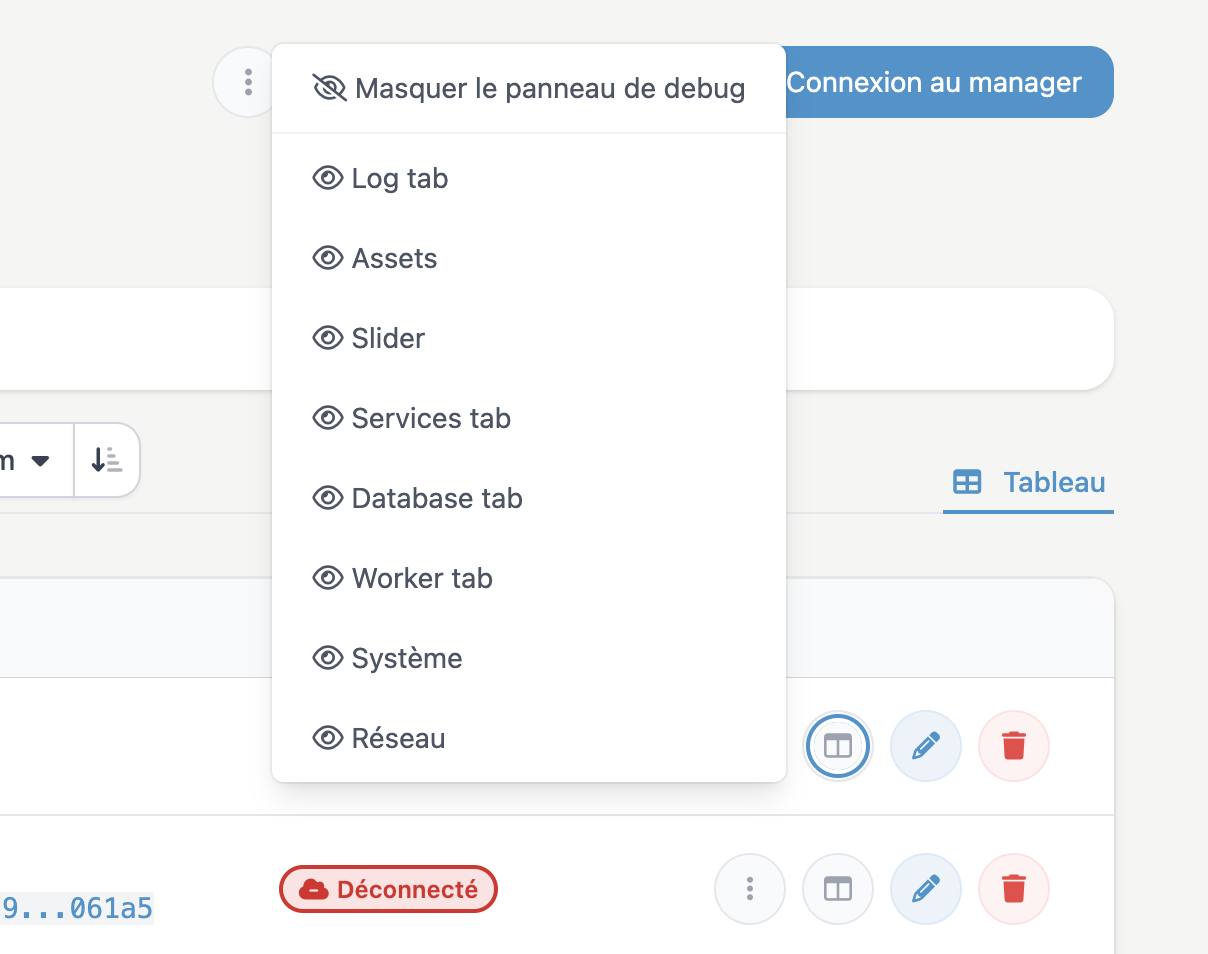Click the Connexion au manager button
The width and height of the screenshot is (1208, 954).
949,82
